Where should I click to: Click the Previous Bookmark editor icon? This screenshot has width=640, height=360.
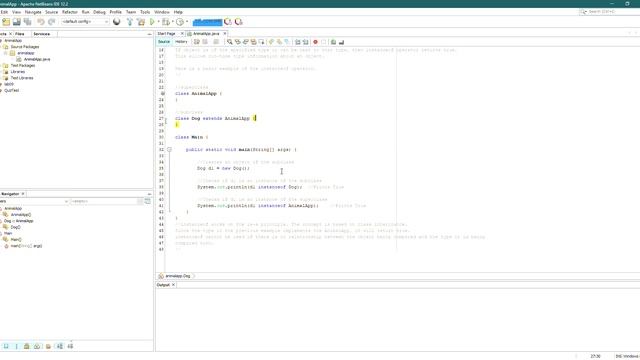271,42
